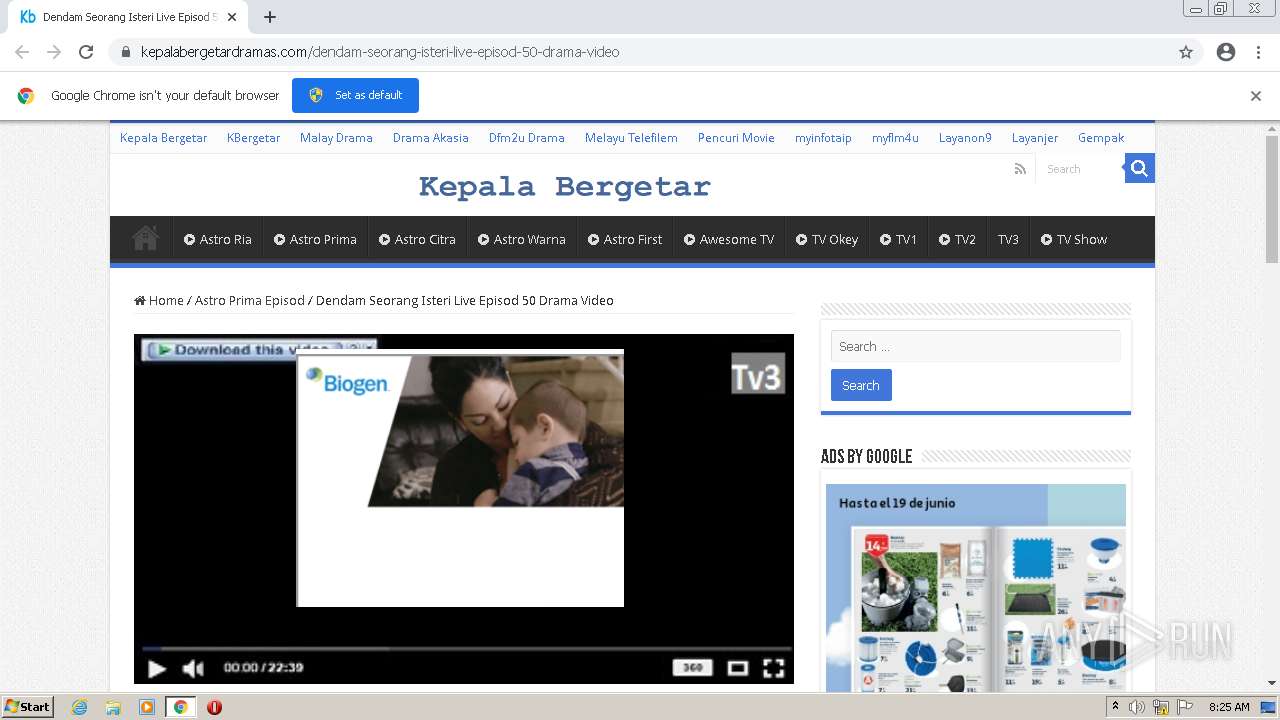Screen dimensions: 1280x720
Task: Open the media player taskbar icon
Action: [x=146, y=707]
